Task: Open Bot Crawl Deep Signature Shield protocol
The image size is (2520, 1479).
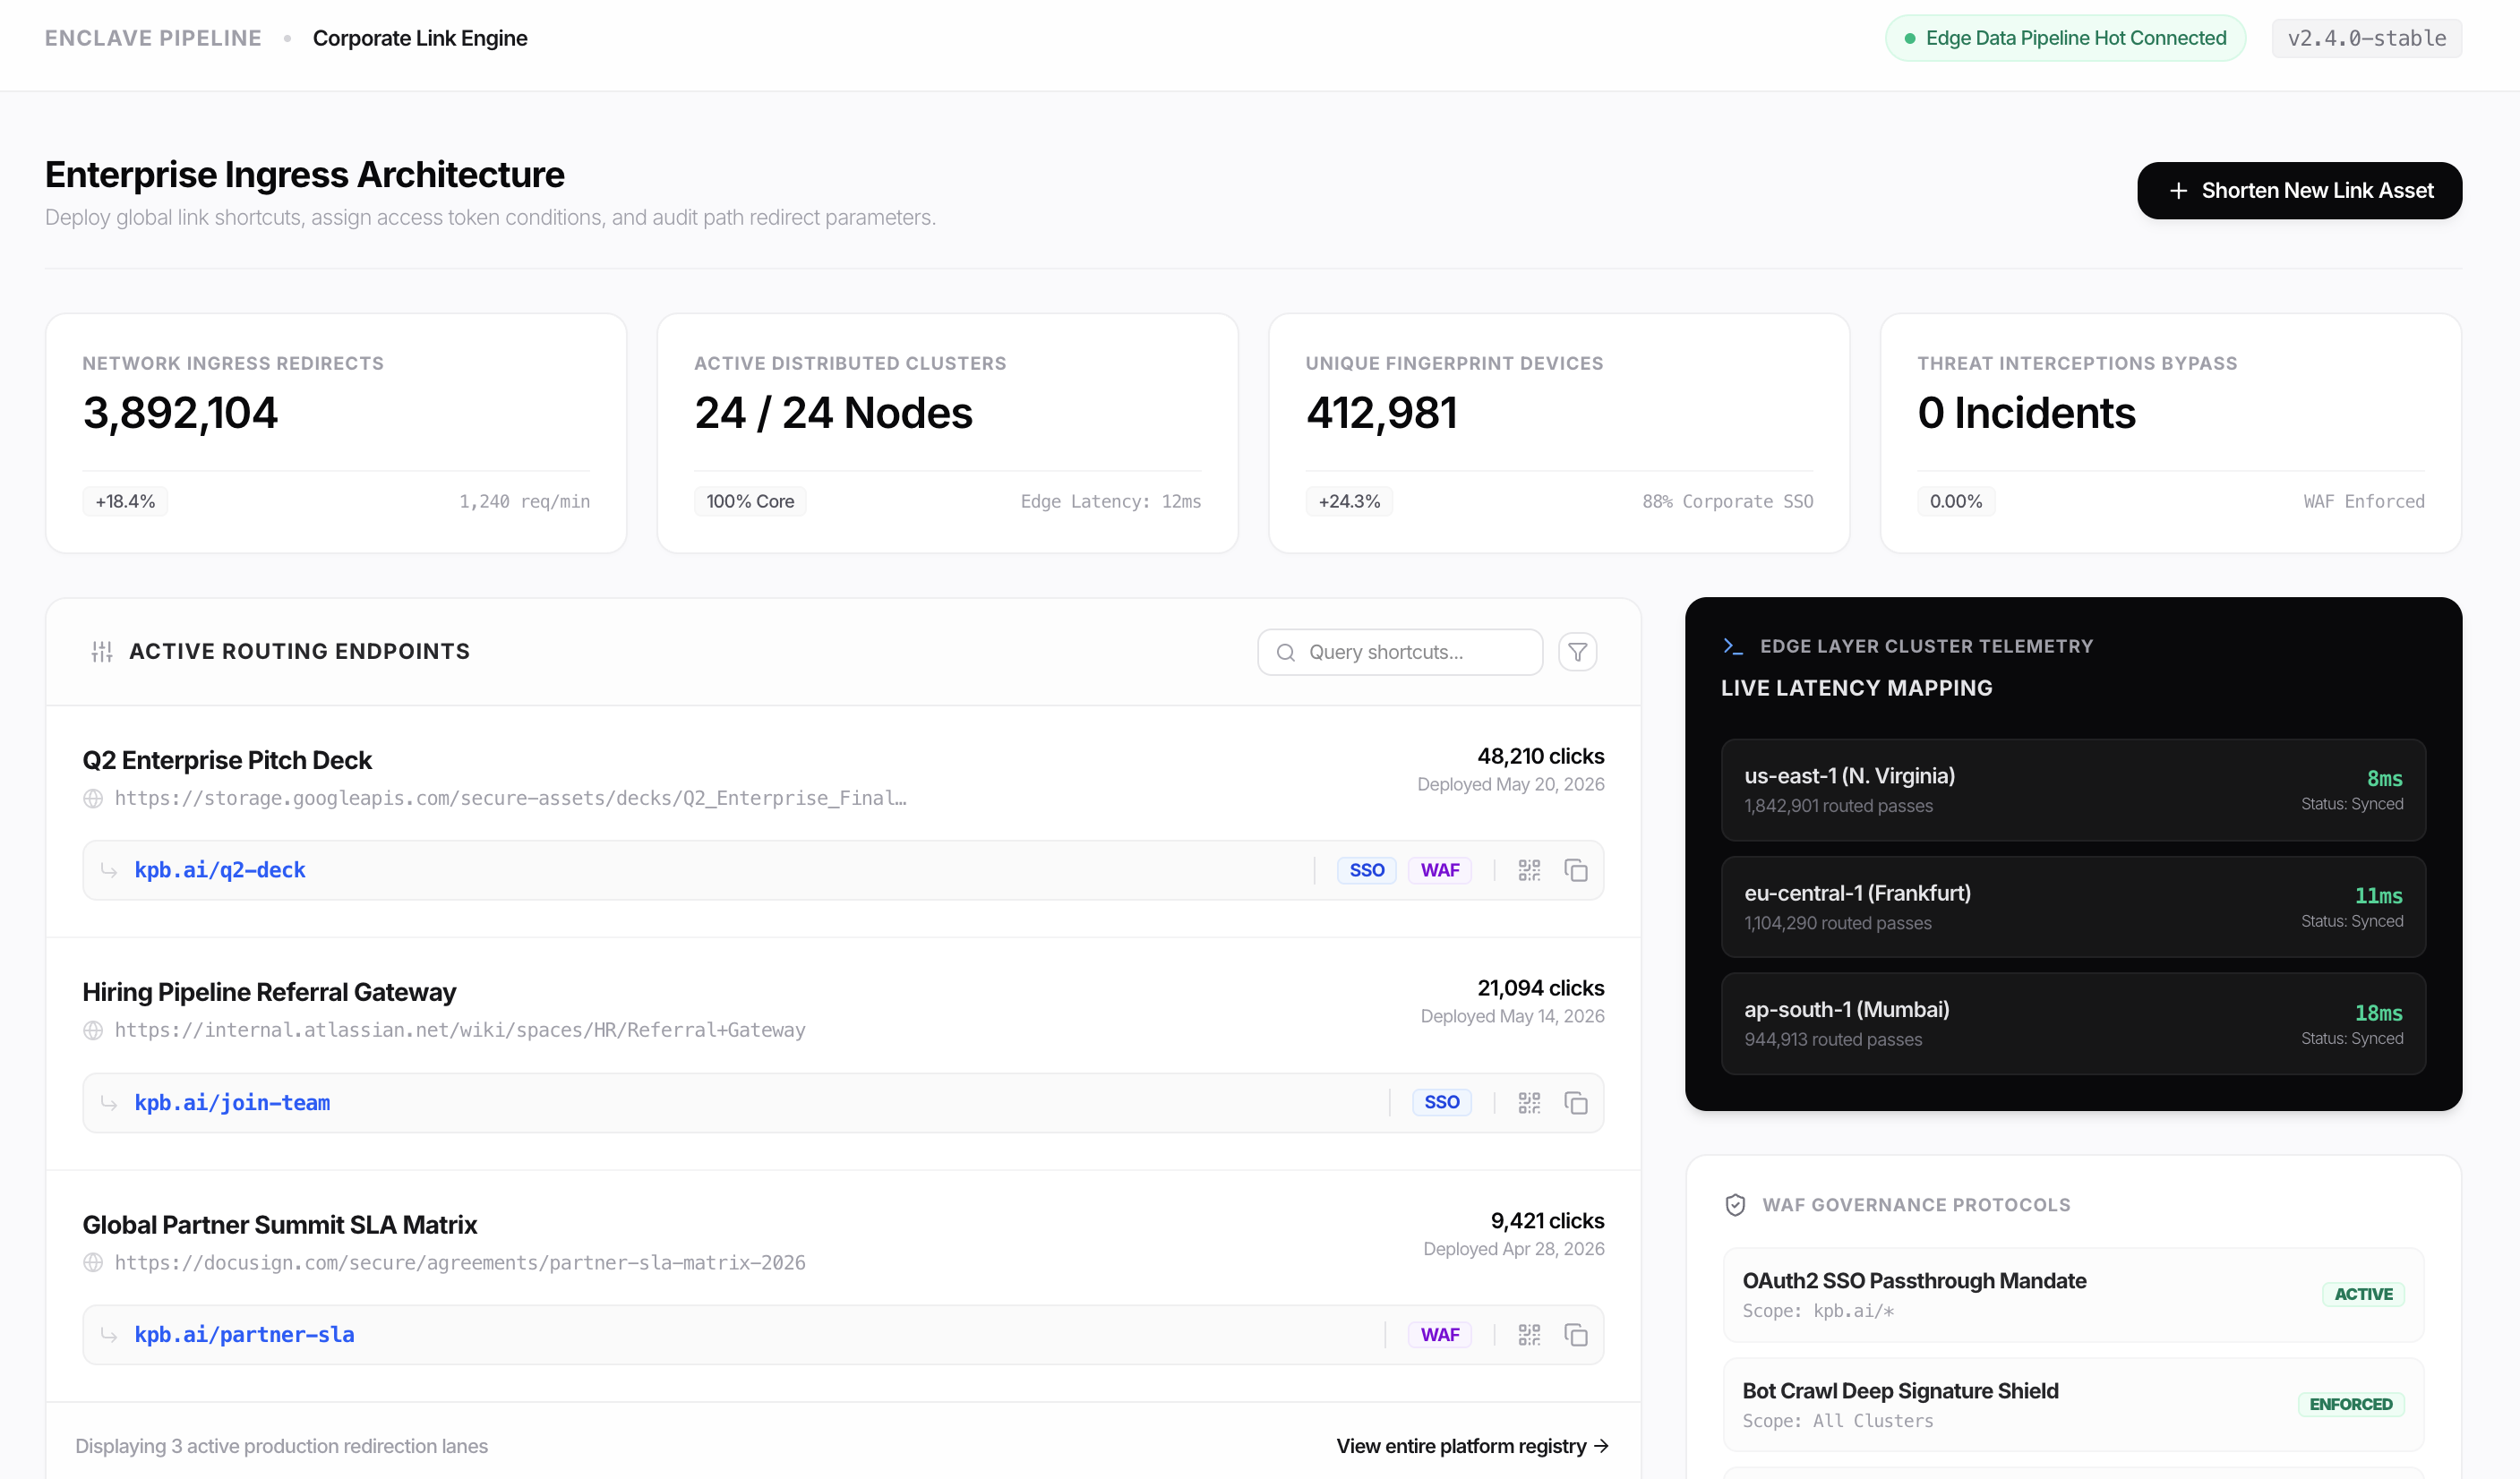Action: coord(2073,1405)
